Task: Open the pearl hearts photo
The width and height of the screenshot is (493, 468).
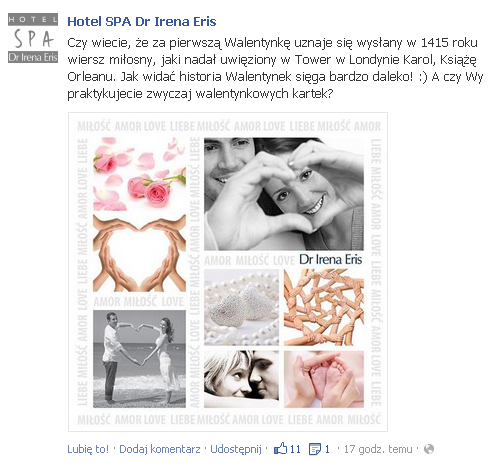Action: pyautogui.click(x=241, y=308)
